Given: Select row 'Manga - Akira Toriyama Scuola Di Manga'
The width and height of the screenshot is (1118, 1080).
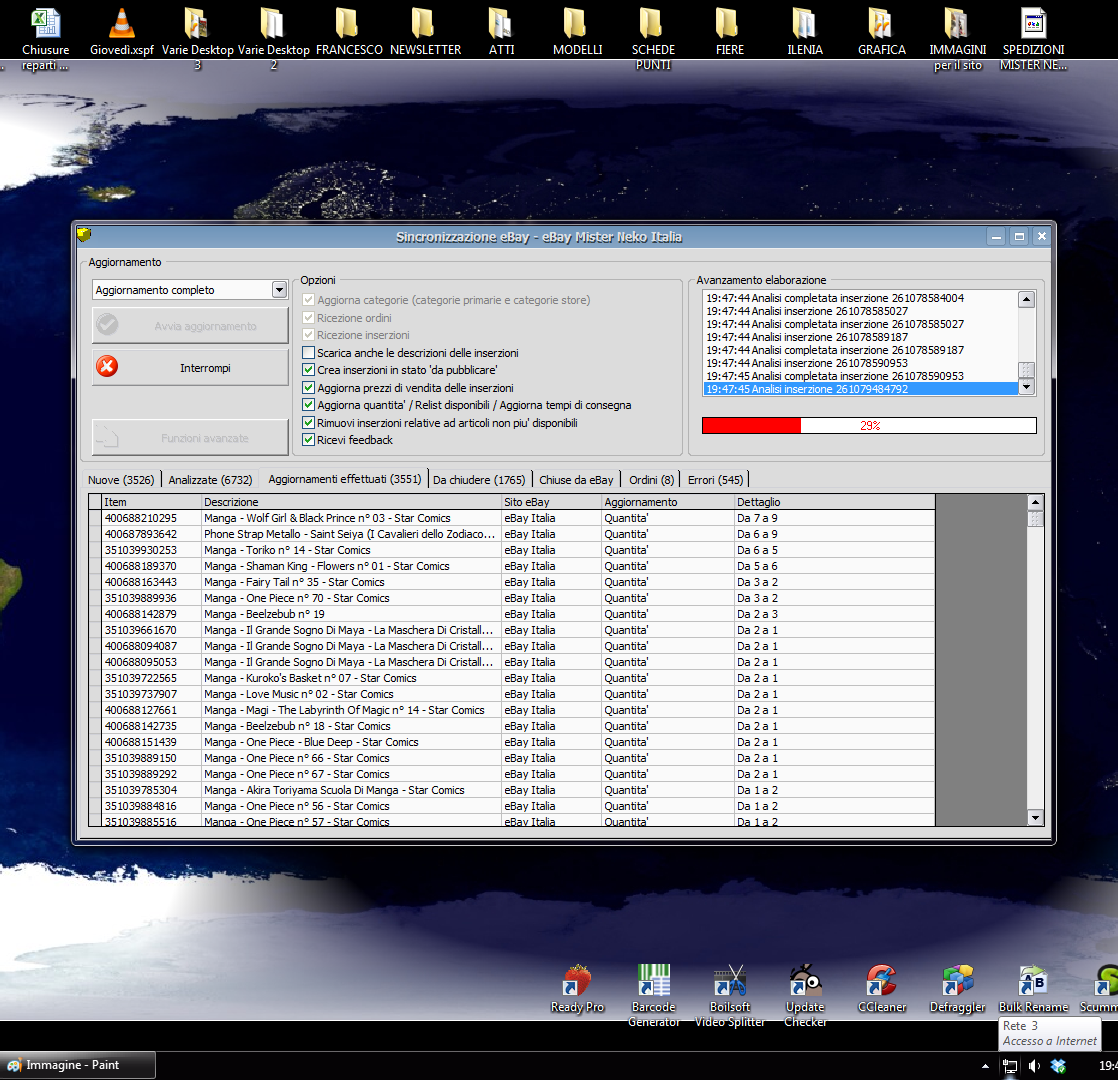Looking at the screenshot, I should pos(512,790).
